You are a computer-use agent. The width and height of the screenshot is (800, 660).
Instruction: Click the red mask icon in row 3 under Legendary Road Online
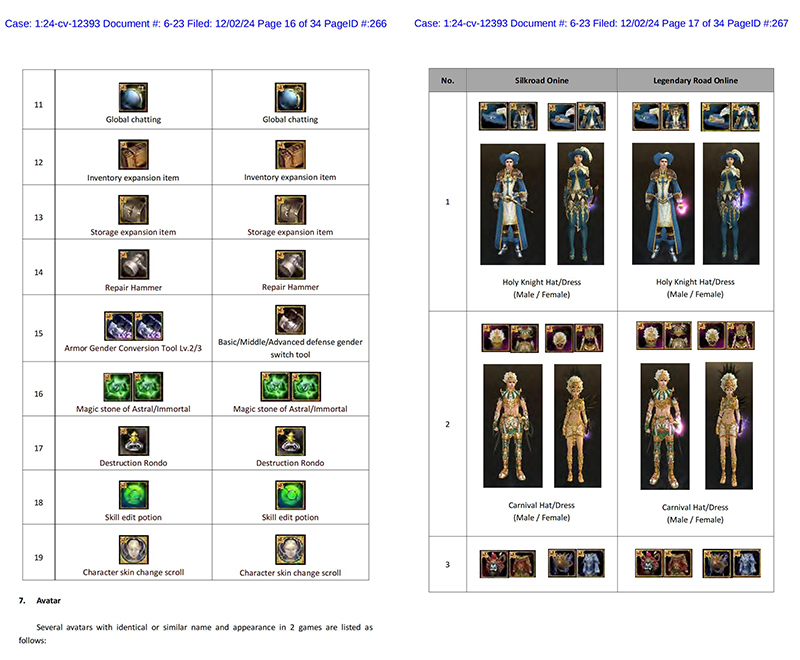pyautogui.click(x=649, y=563)
